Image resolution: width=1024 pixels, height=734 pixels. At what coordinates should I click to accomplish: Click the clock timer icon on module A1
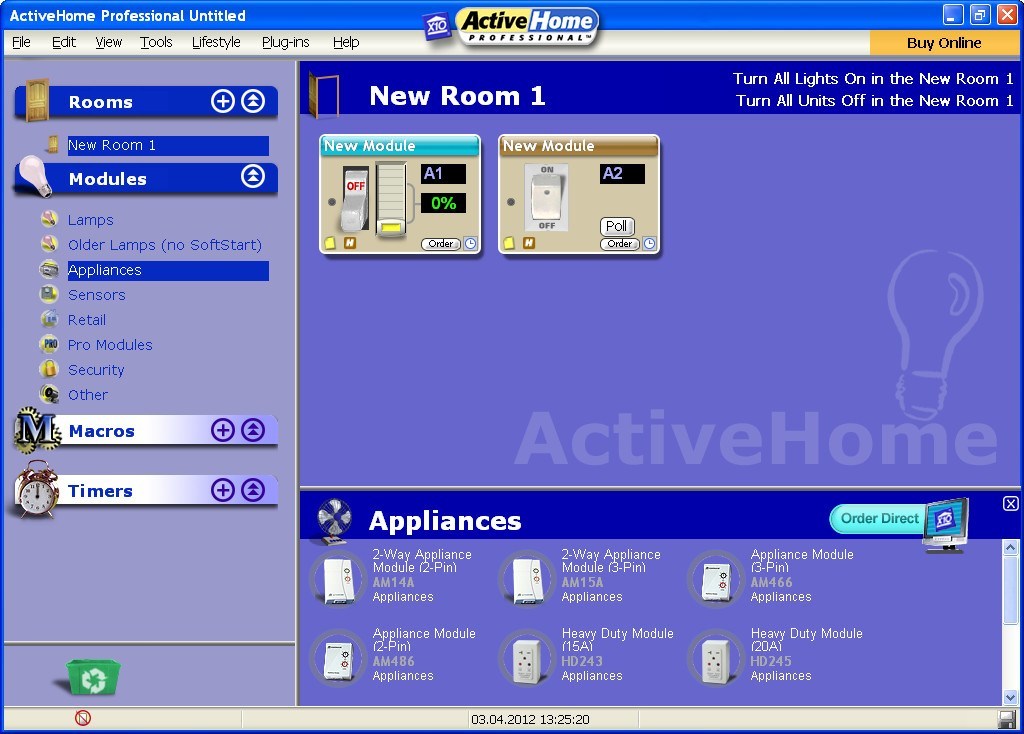point(470,243)
